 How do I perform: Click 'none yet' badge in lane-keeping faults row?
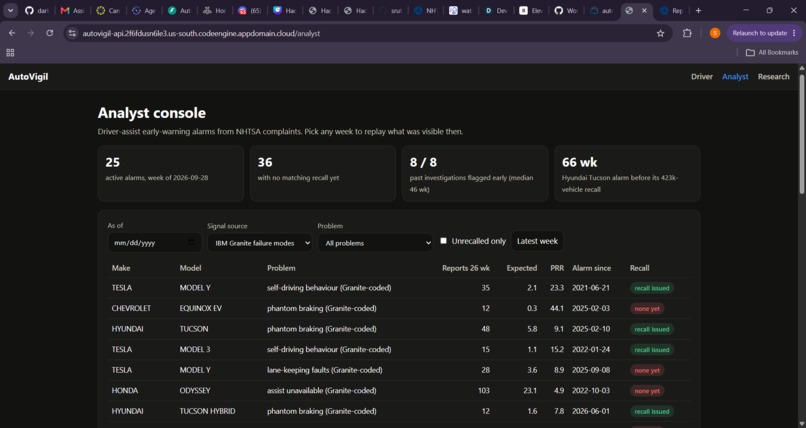click(647, 370)
